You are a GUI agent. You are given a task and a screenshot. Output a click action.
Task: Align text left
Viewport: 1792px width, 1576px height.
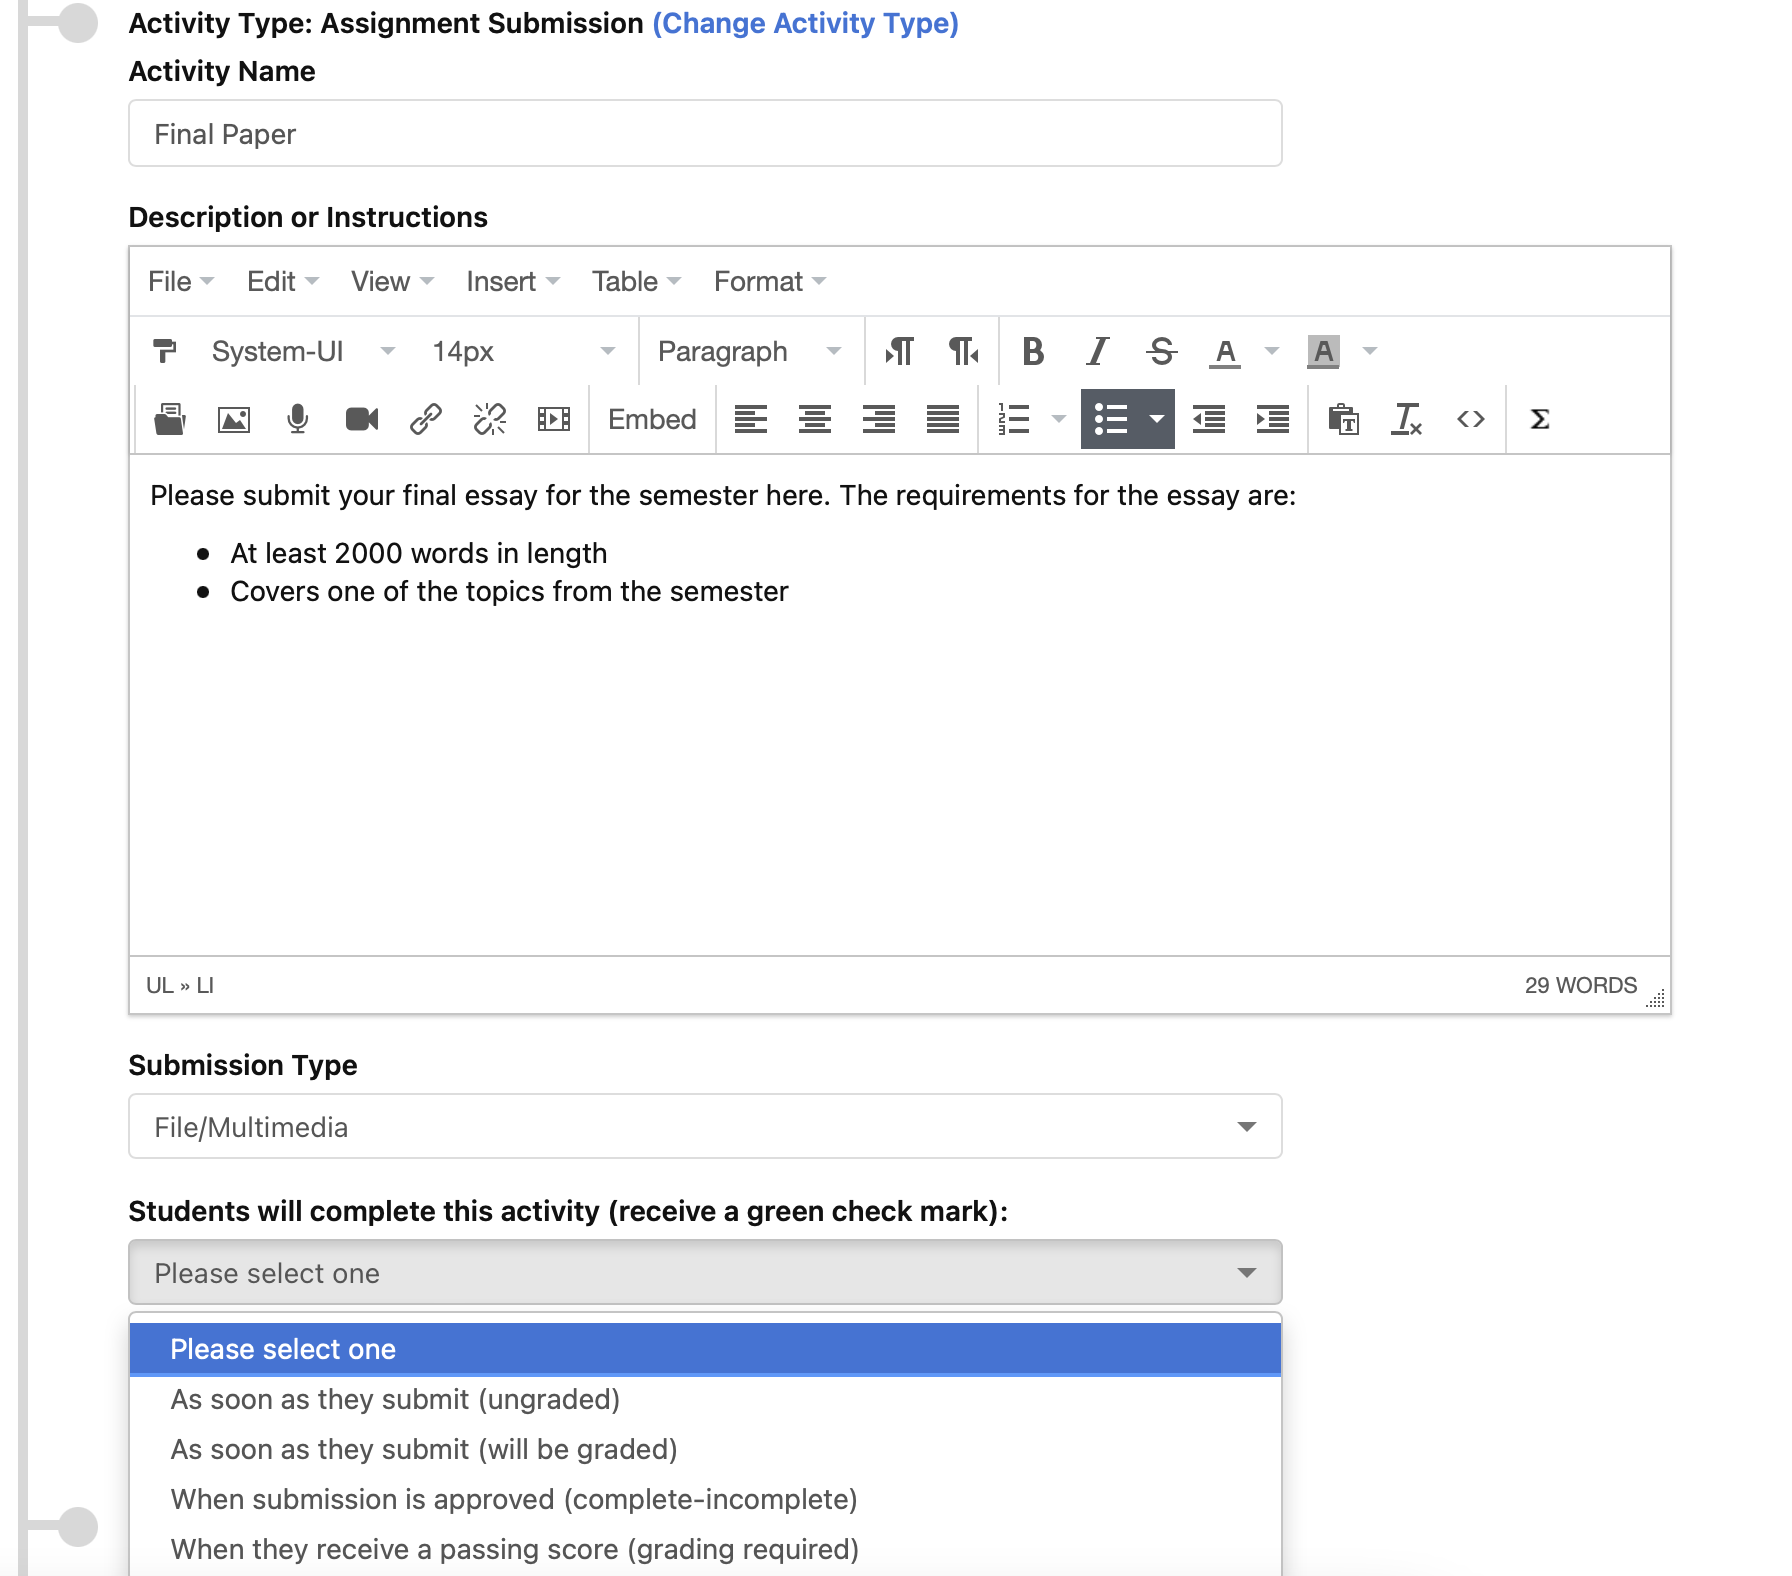coord(751,419)
